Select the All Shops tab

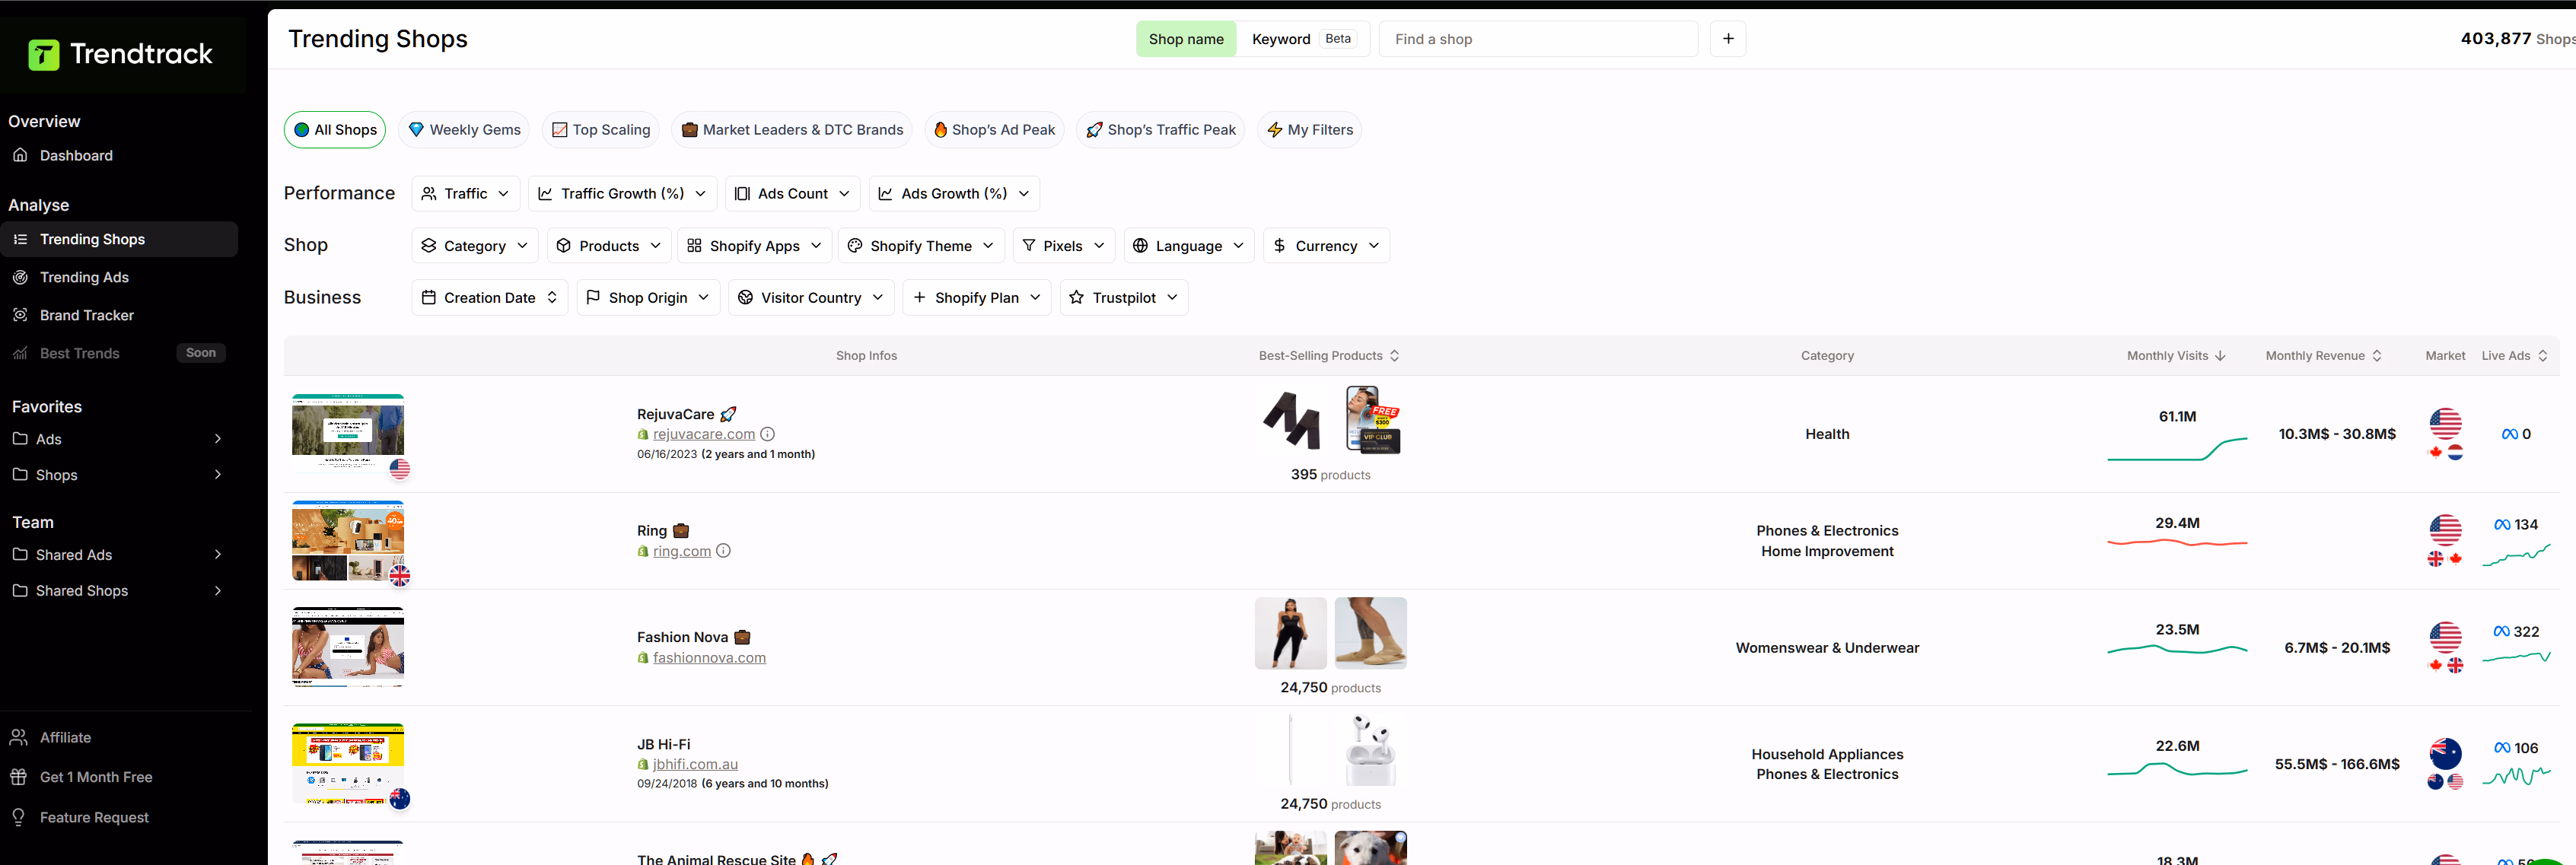[x=335, y=130]
